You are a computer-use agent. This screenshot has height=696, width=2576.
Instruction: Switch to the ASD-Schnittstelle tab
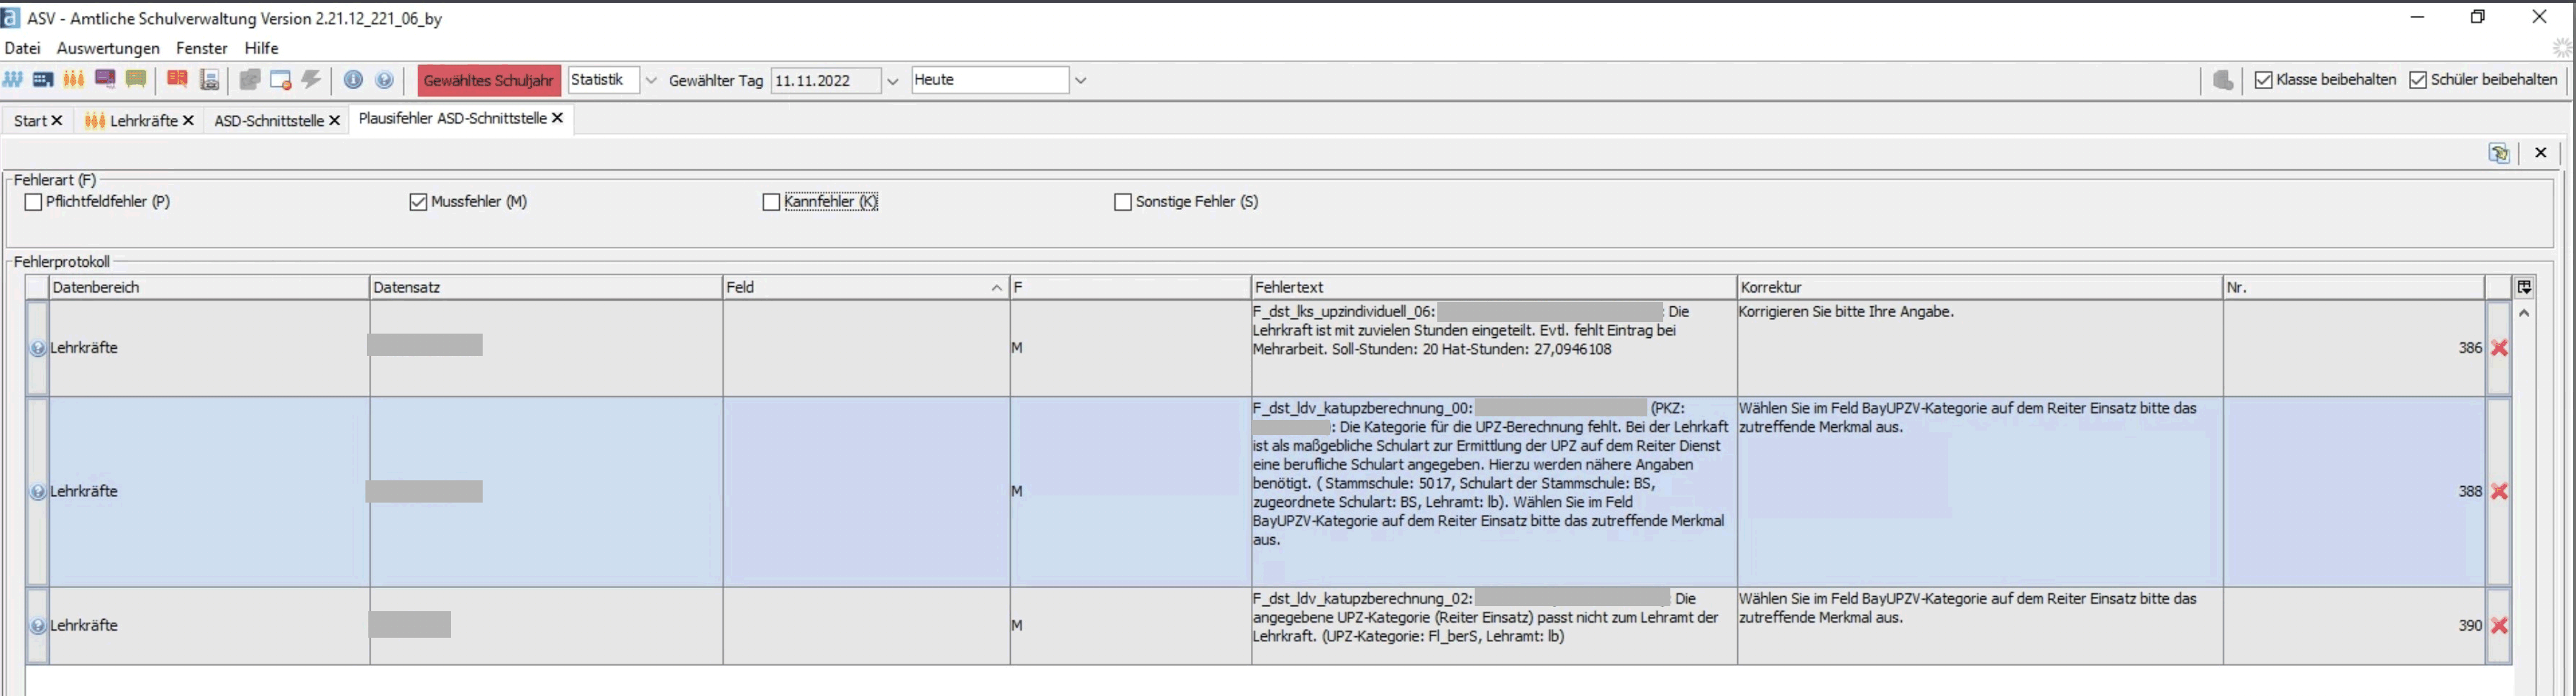268,121
